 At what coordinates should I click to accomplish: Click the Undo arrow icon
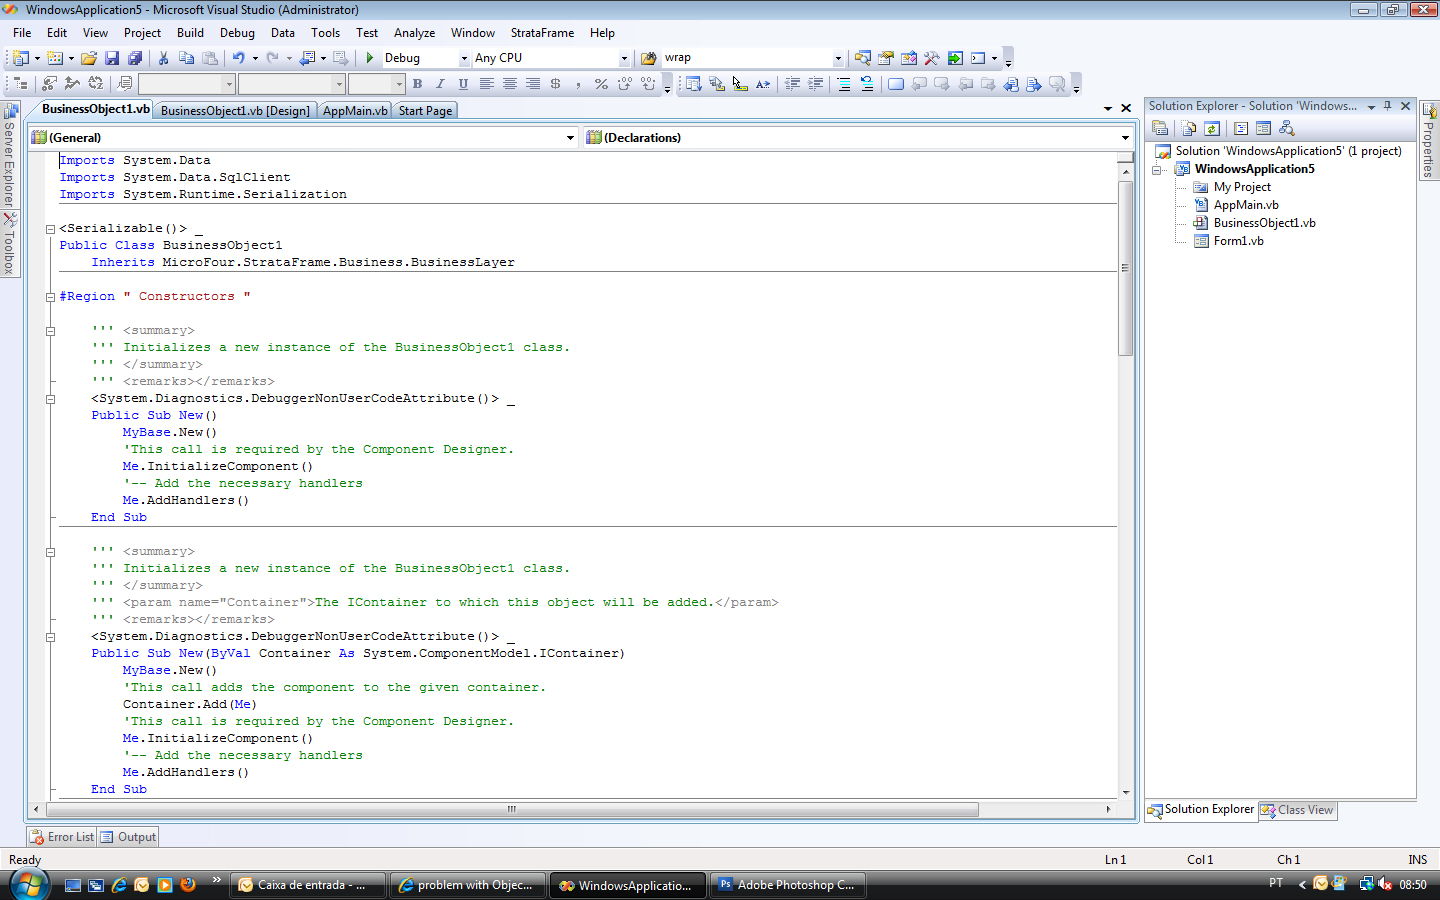point(239,58)
